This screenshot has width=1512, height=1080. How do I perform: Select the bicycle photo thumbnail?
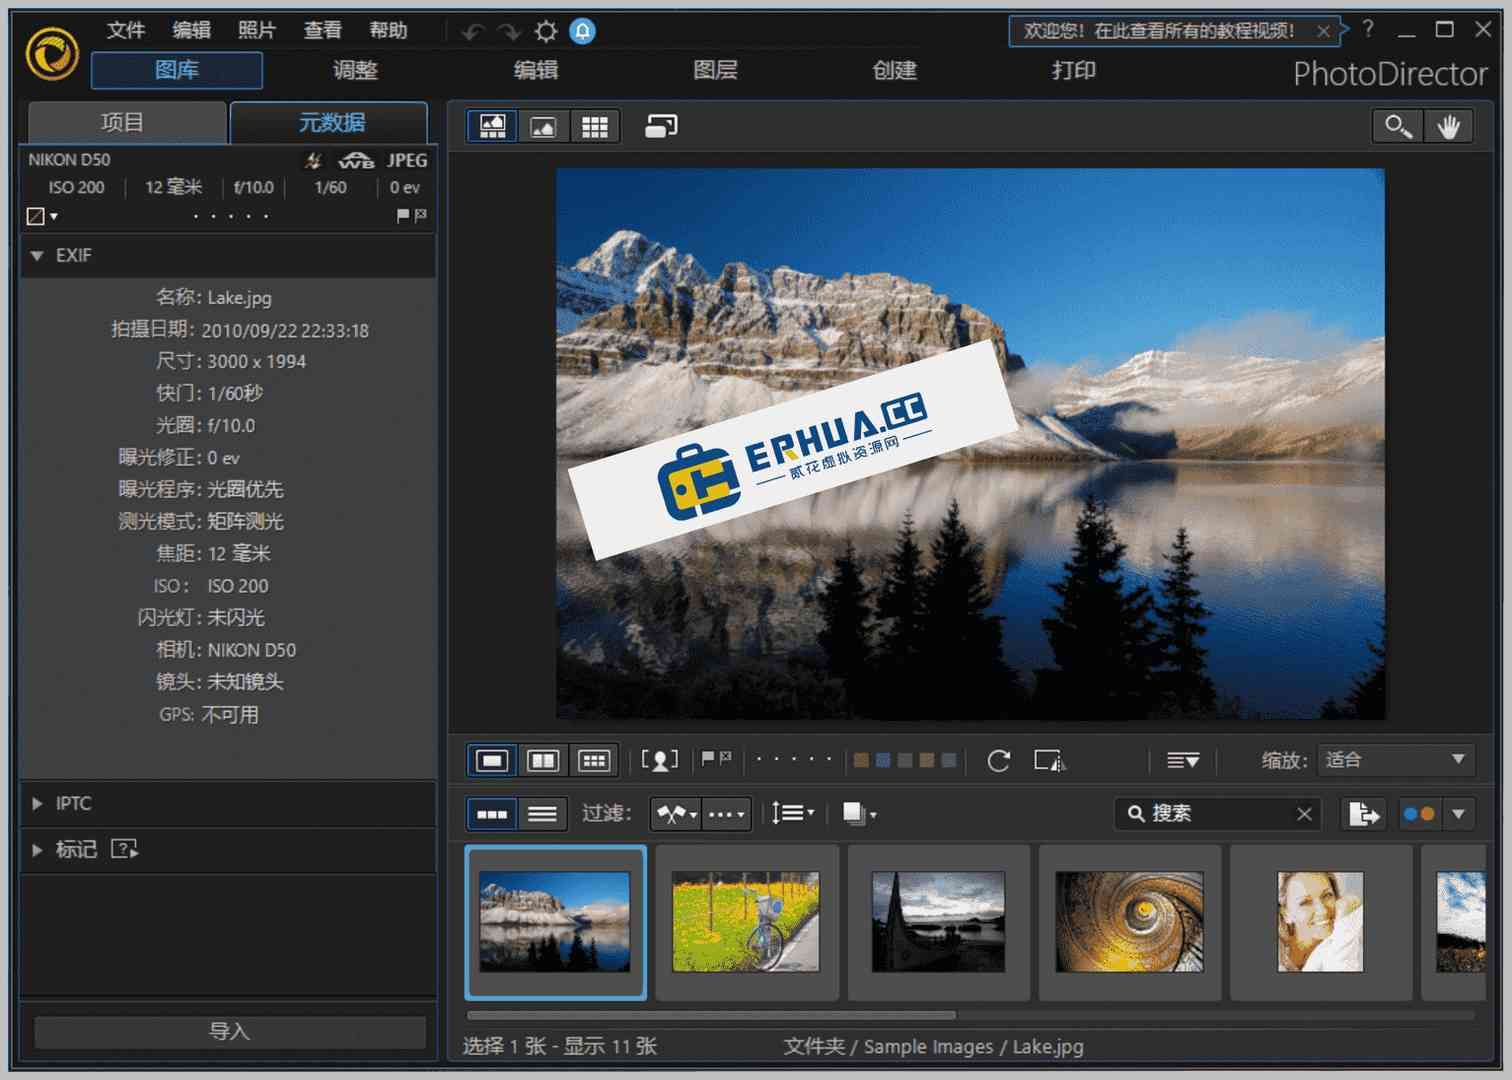(x=747, y=921)
